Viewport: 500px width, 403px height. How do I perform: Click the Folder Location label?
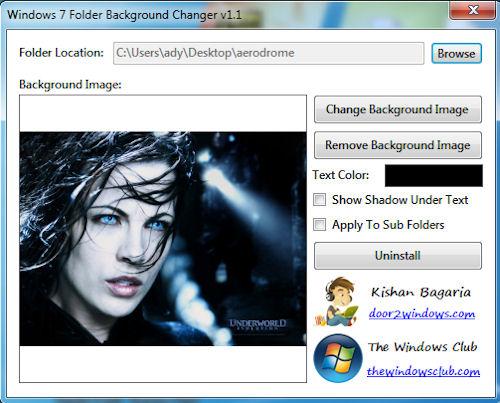point(61,53)
